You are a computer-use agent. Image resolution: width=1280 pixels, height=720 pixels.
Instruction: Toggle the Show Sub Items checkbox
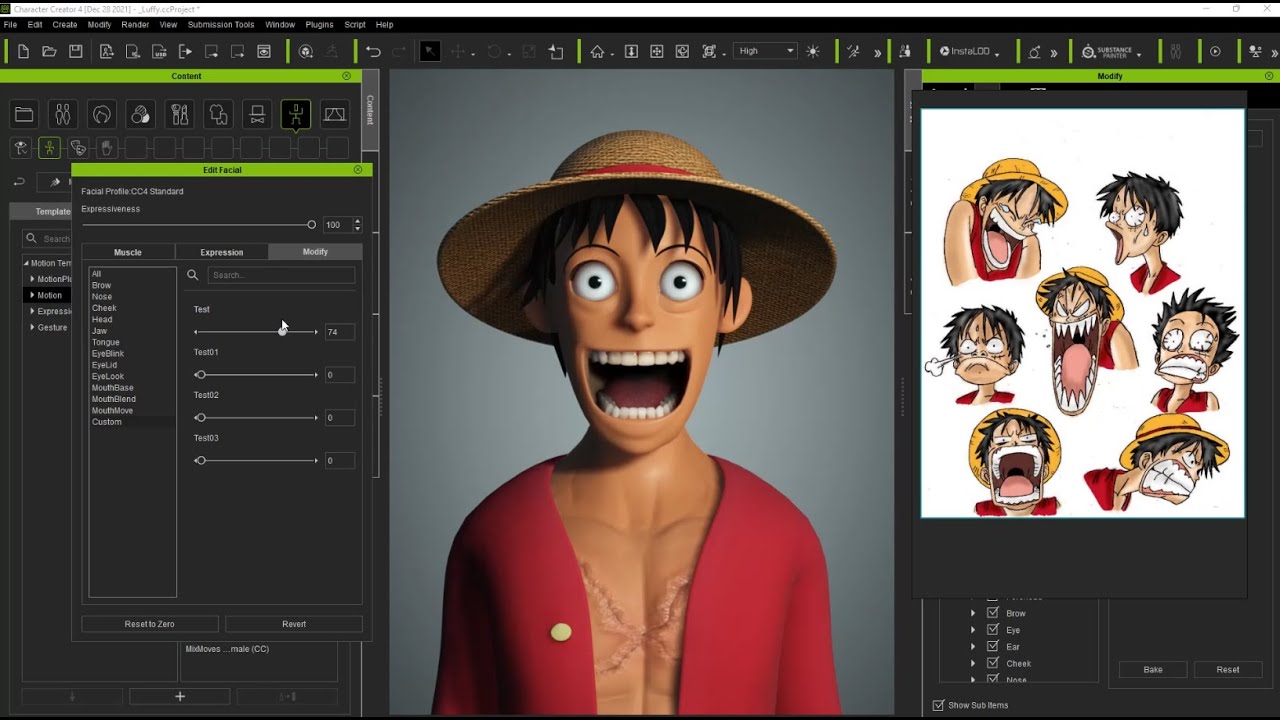tap(938, 705)
